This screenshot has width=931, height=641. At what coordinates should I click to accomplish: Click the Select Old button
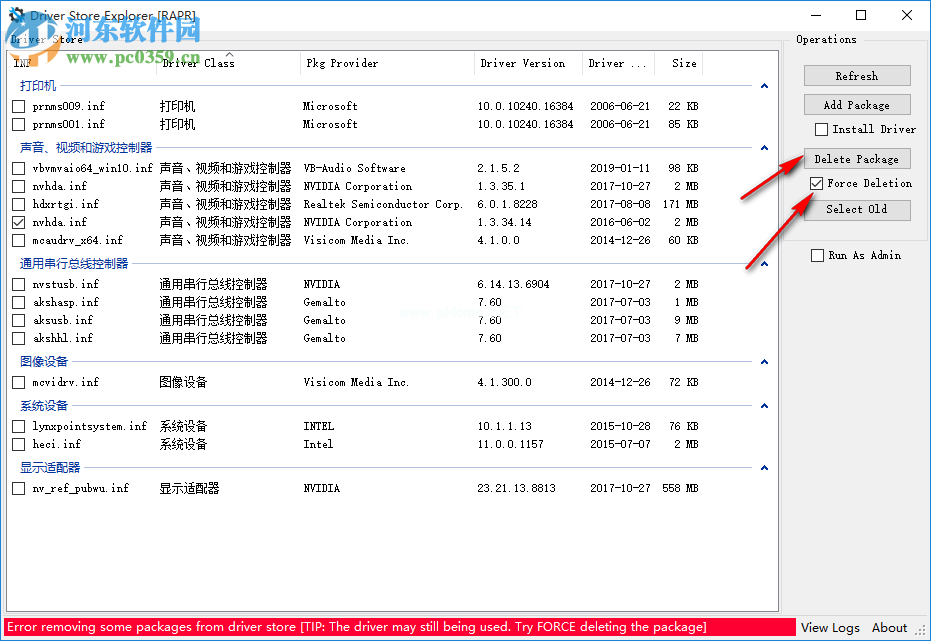856,209
